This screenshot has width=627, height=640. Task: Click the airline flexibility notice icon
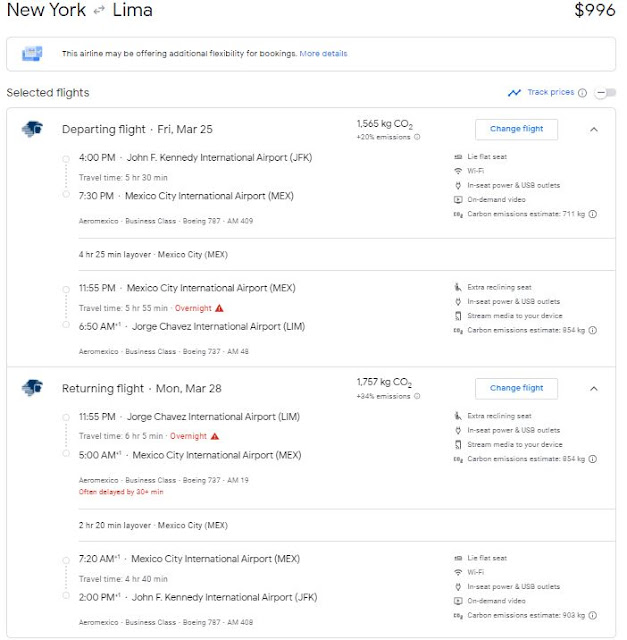[x=32, y=53]
